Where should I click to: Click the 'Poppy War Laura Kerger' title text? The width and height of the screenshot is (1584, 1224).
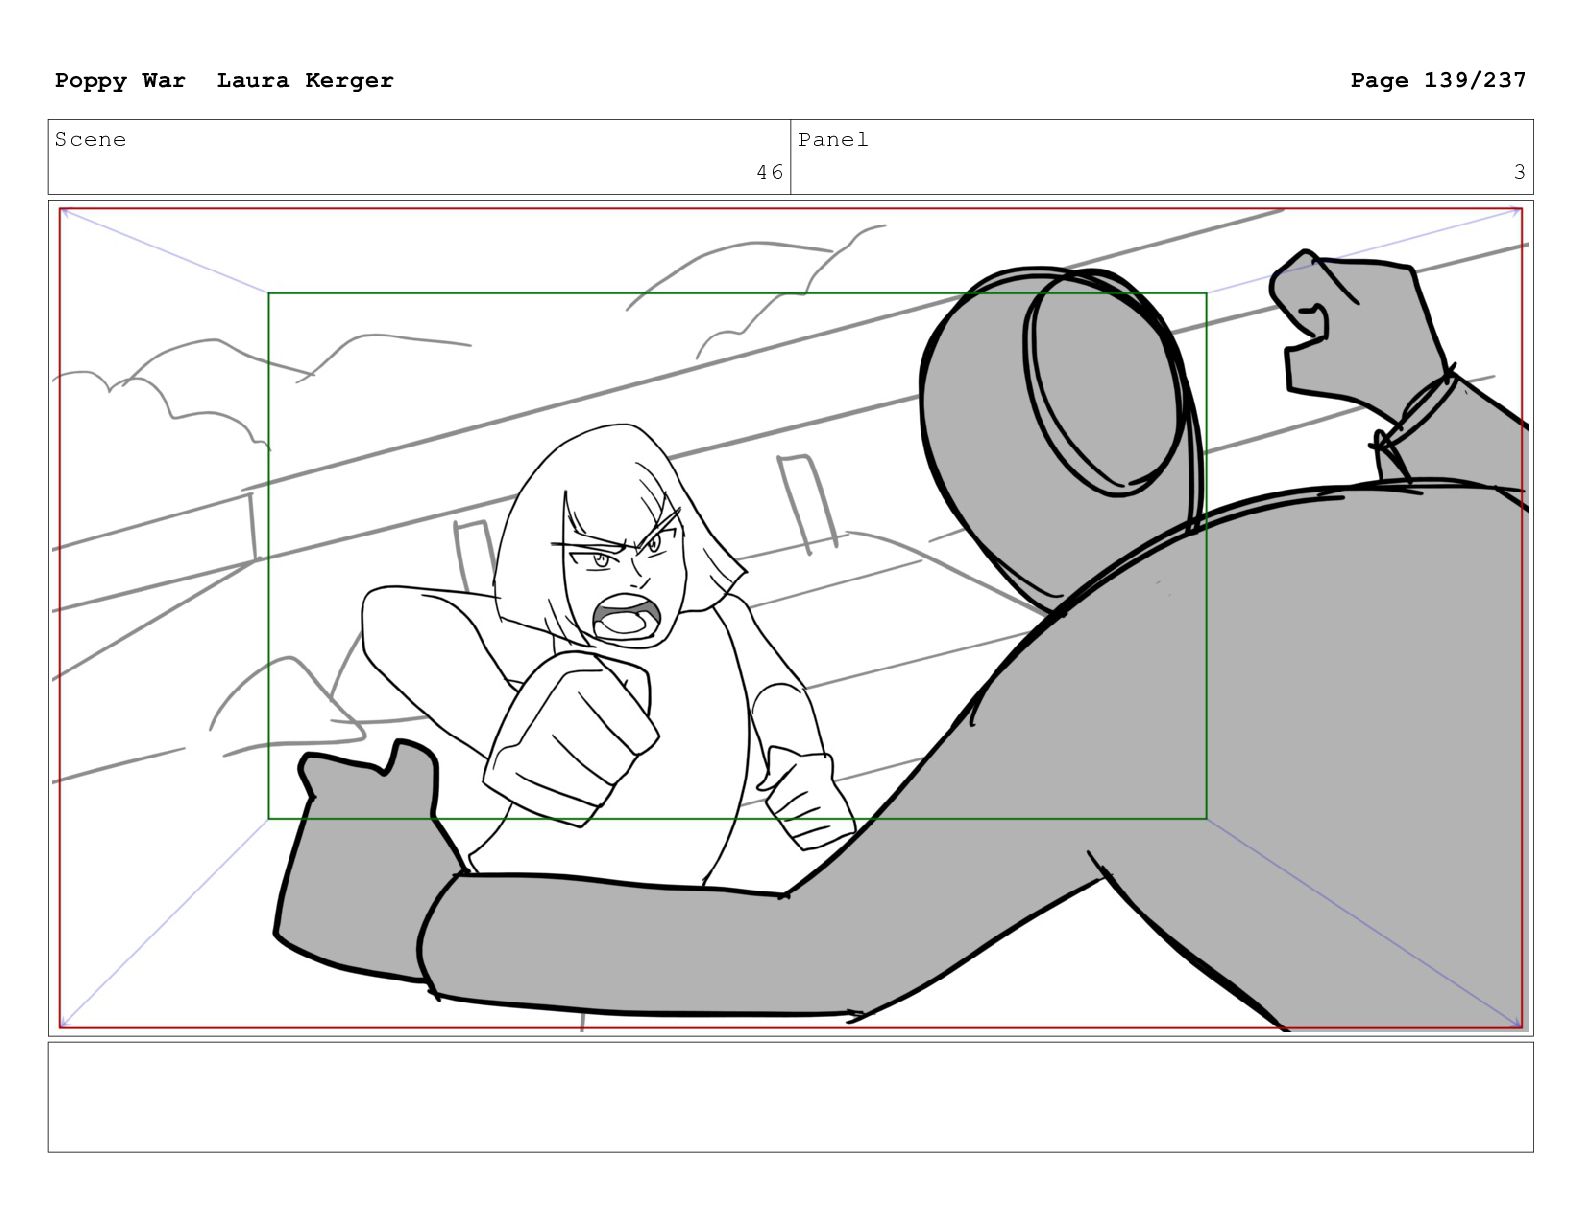(x=224, y=80)
